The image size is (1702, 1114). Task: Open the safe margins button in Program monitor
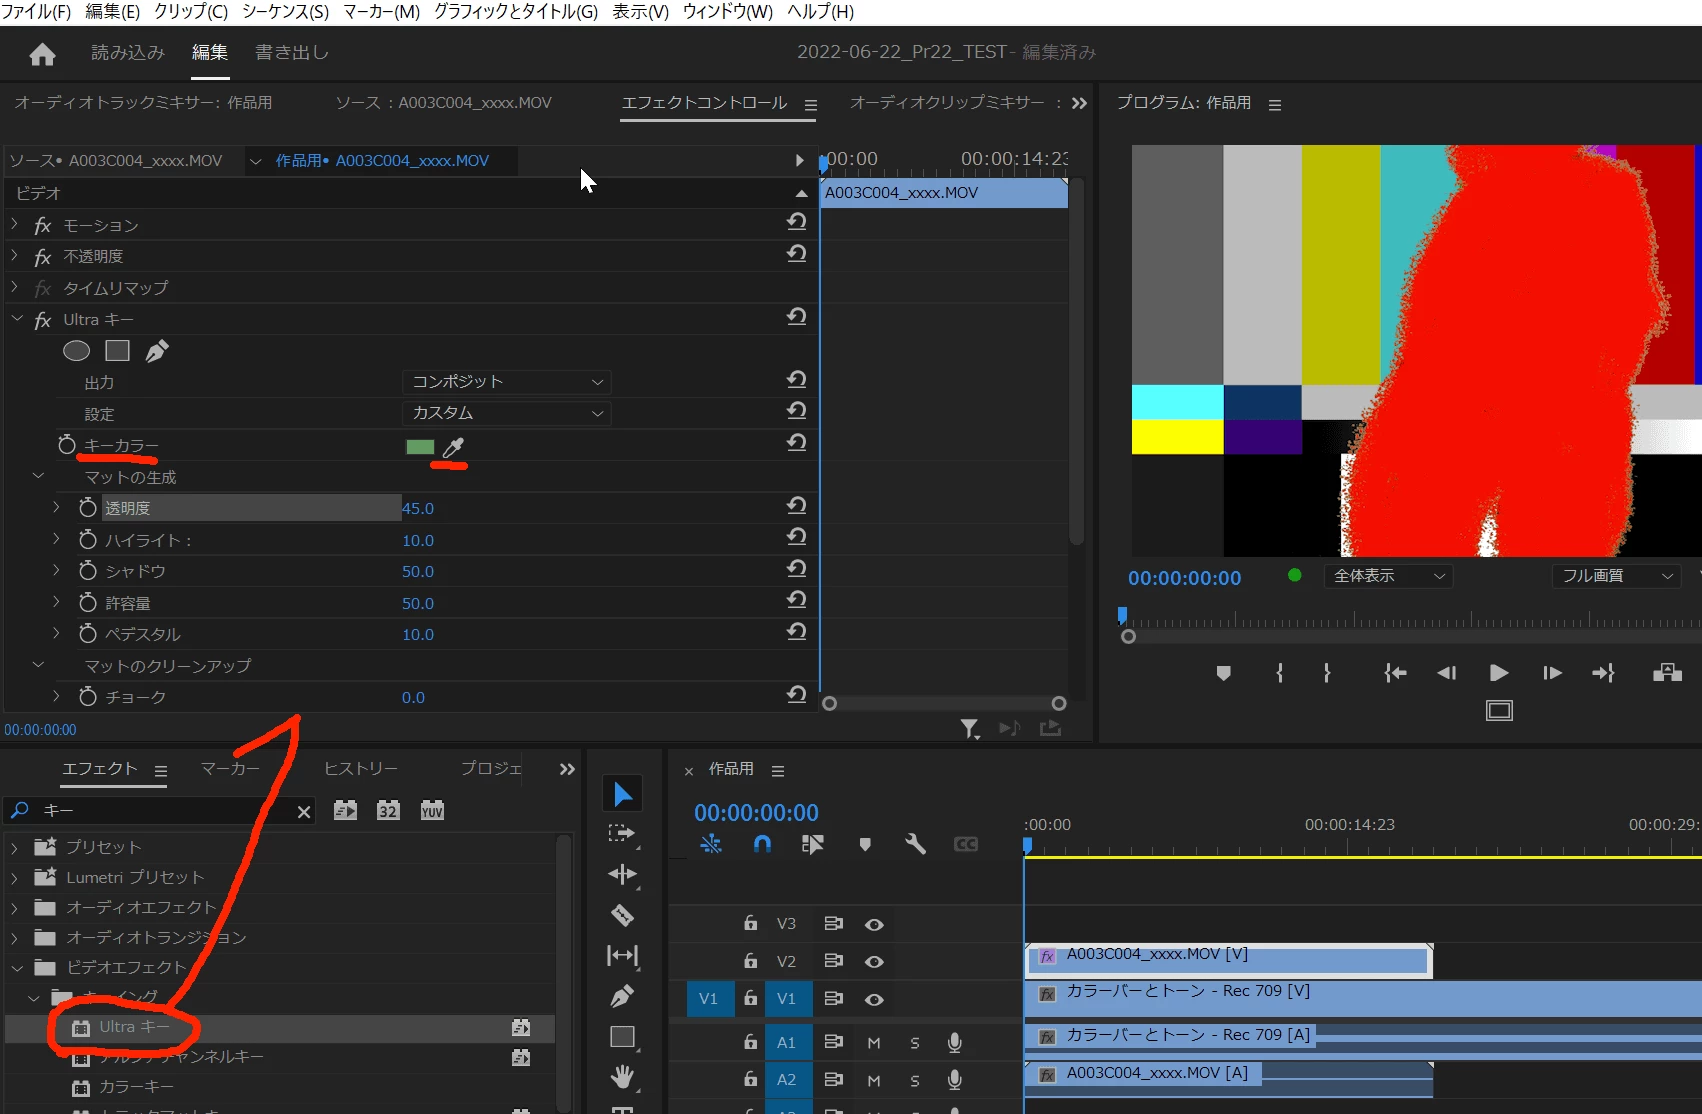[x=1499, y=711]
